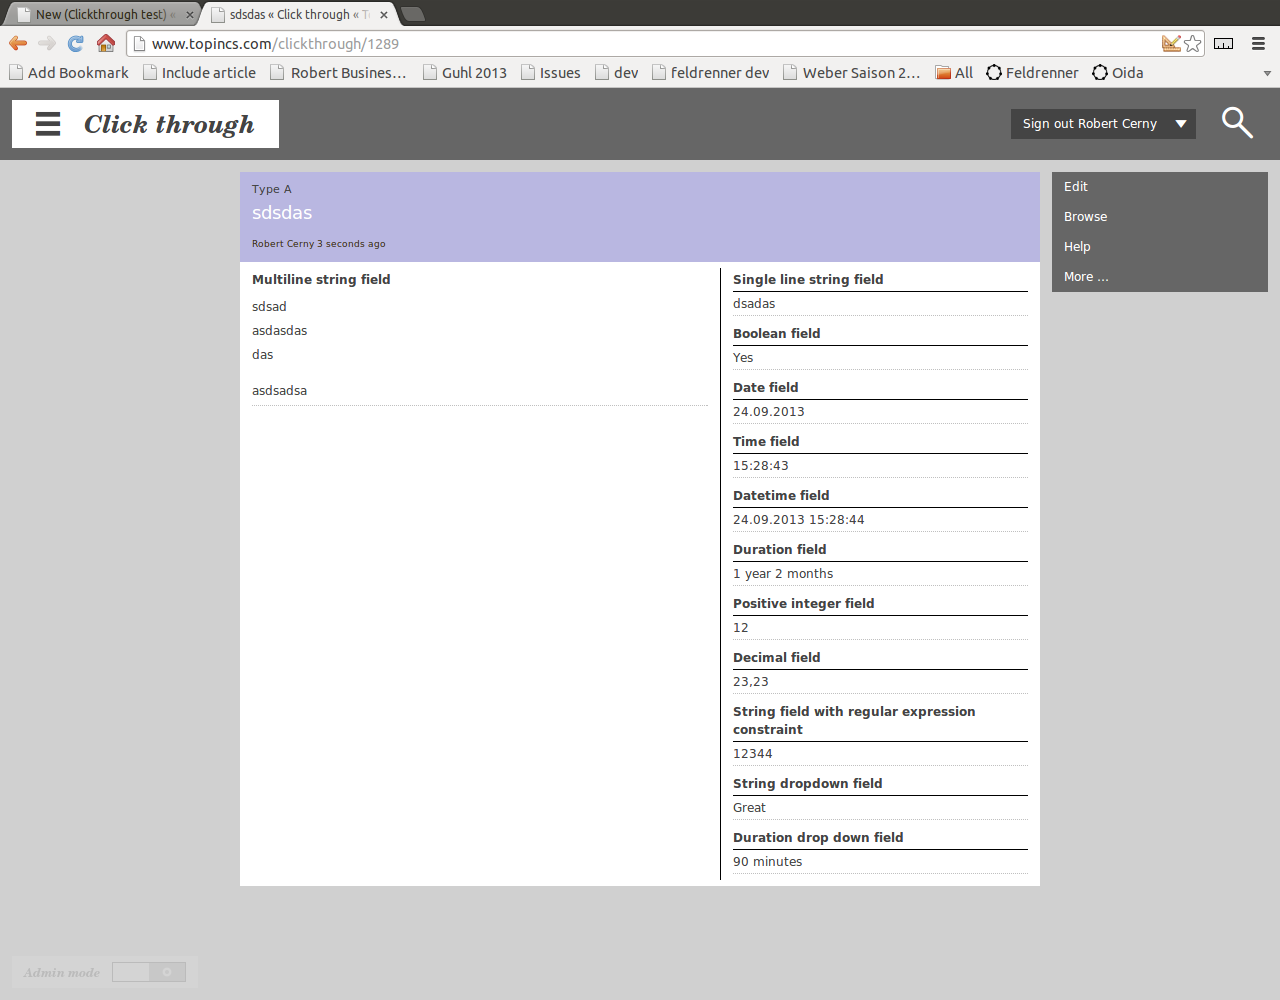
Task: Go to browser home page icon
Action: pos(106,43)
